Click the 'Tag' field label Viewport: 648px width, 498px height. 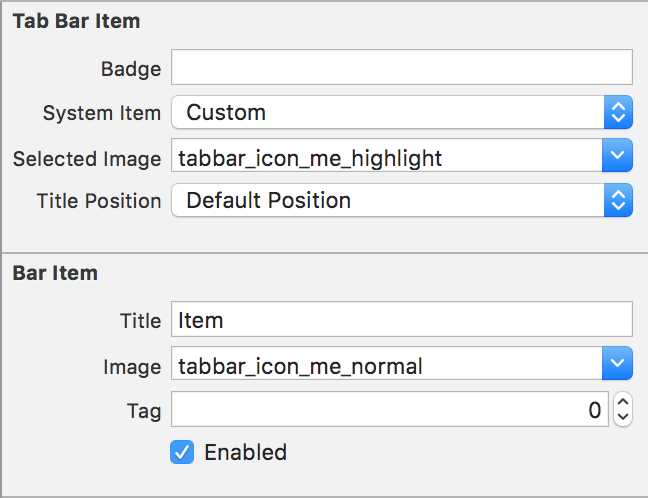tap(144, 410)
